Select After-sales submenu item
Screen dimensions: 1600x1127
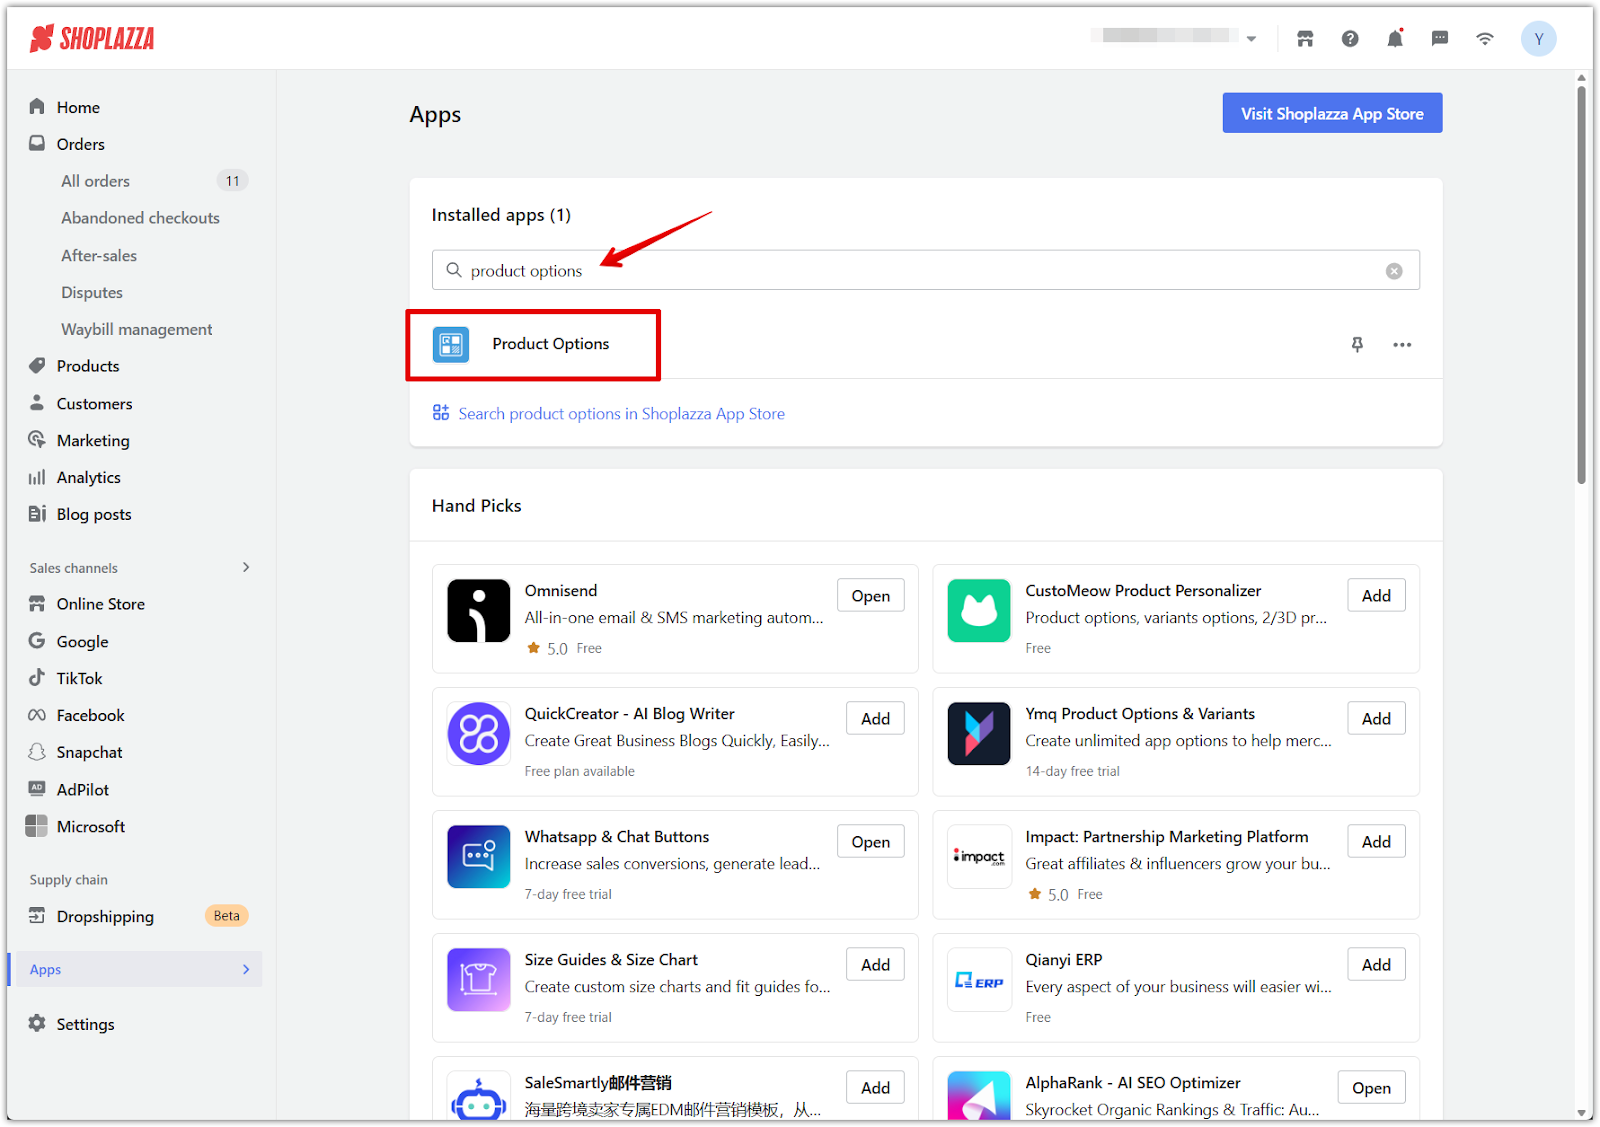point(99,256)
